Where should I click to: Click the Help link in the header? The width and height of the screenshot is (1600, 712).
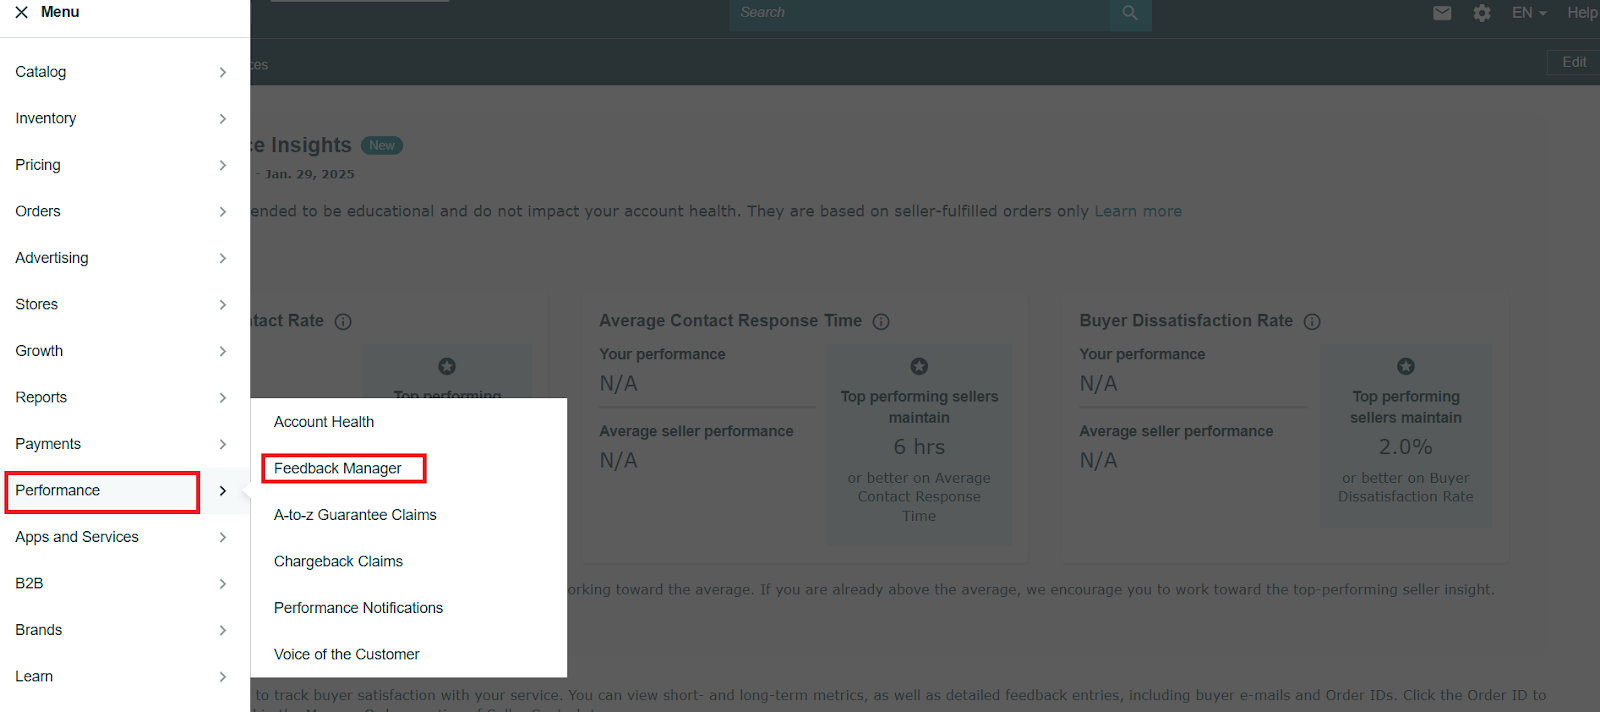[1582, 13]
